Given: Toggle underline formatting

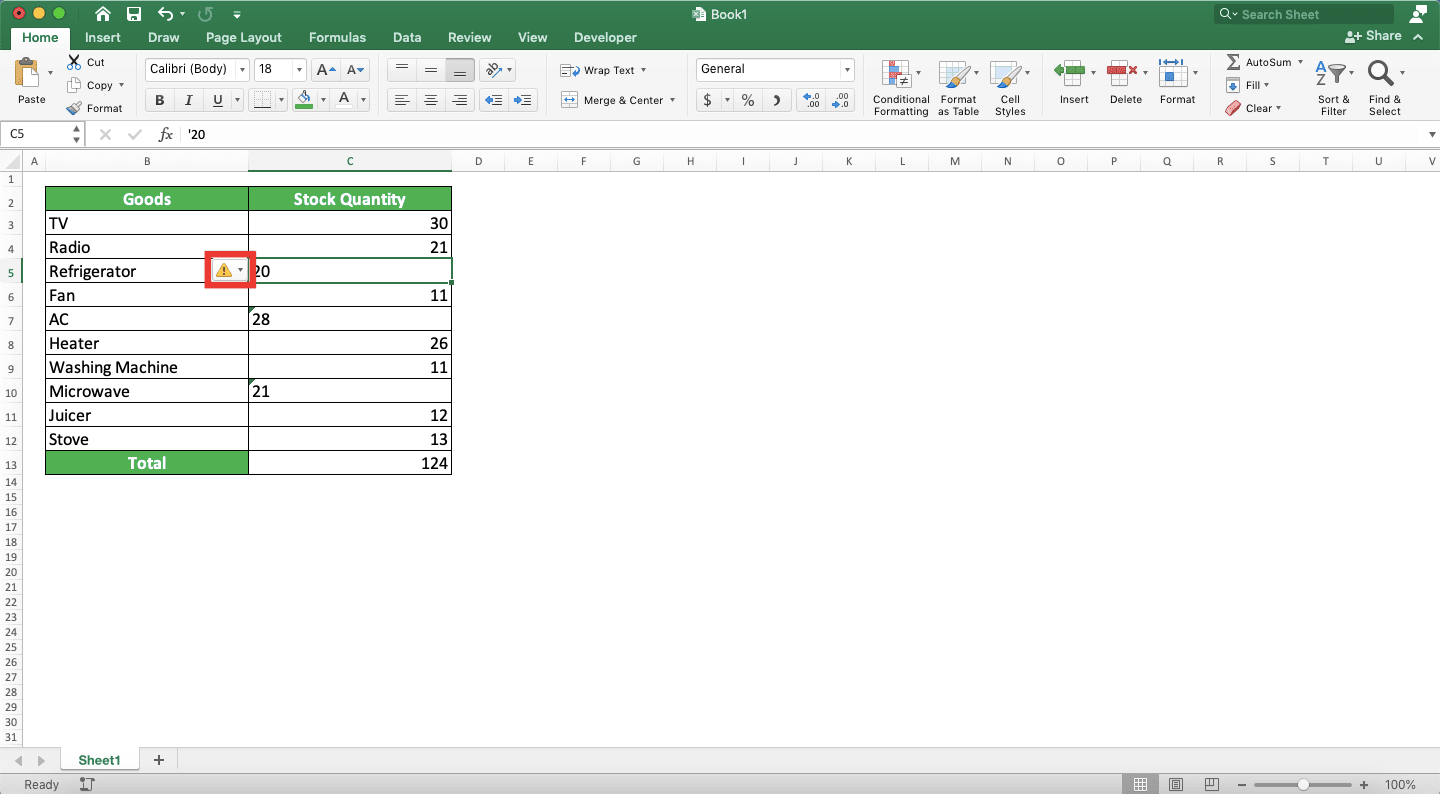Looking at the screenshot, I should point(215,99).
